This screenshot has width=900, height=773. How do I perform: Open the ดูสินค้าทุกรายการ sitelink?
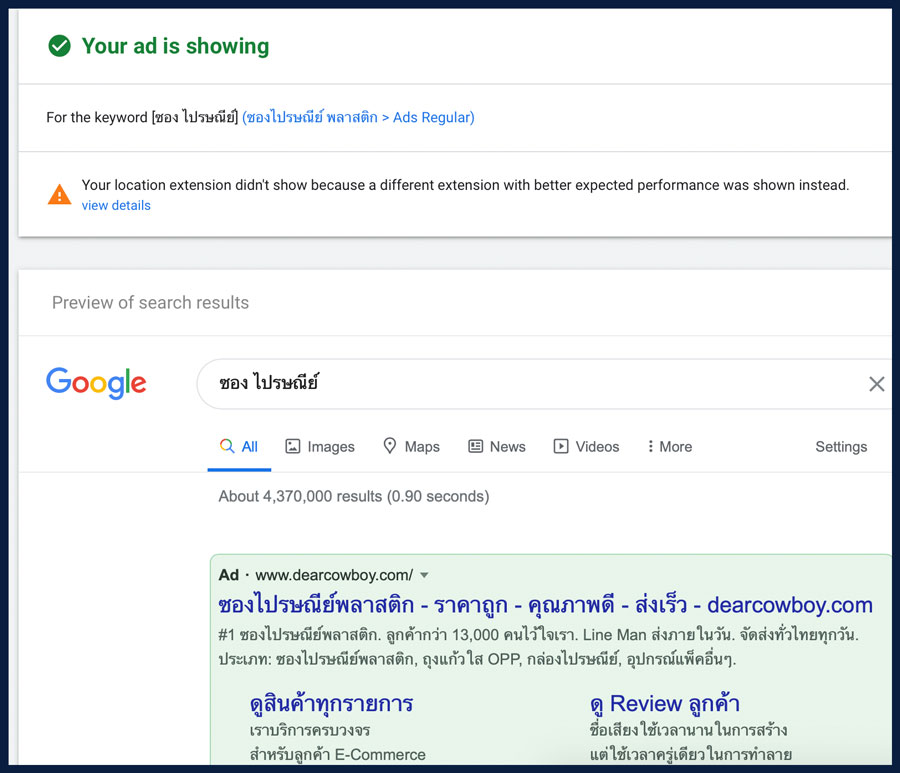[x=332, y=704]
